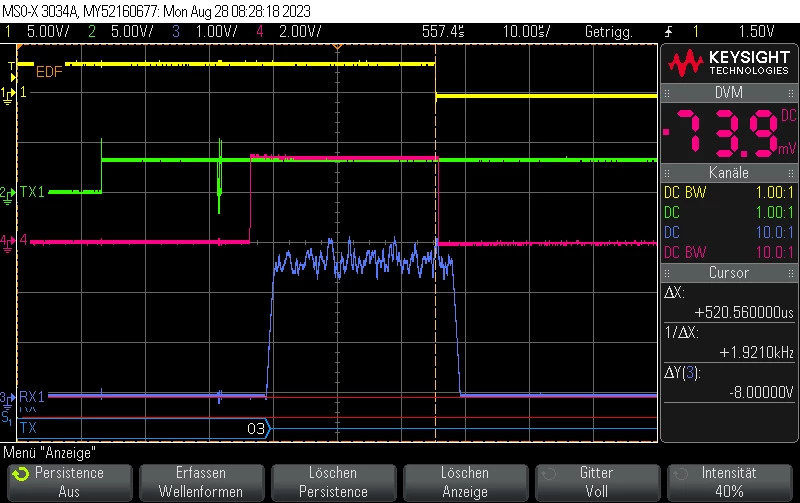
Task: Click the trigger level T marker
Action: coord(12,71)
